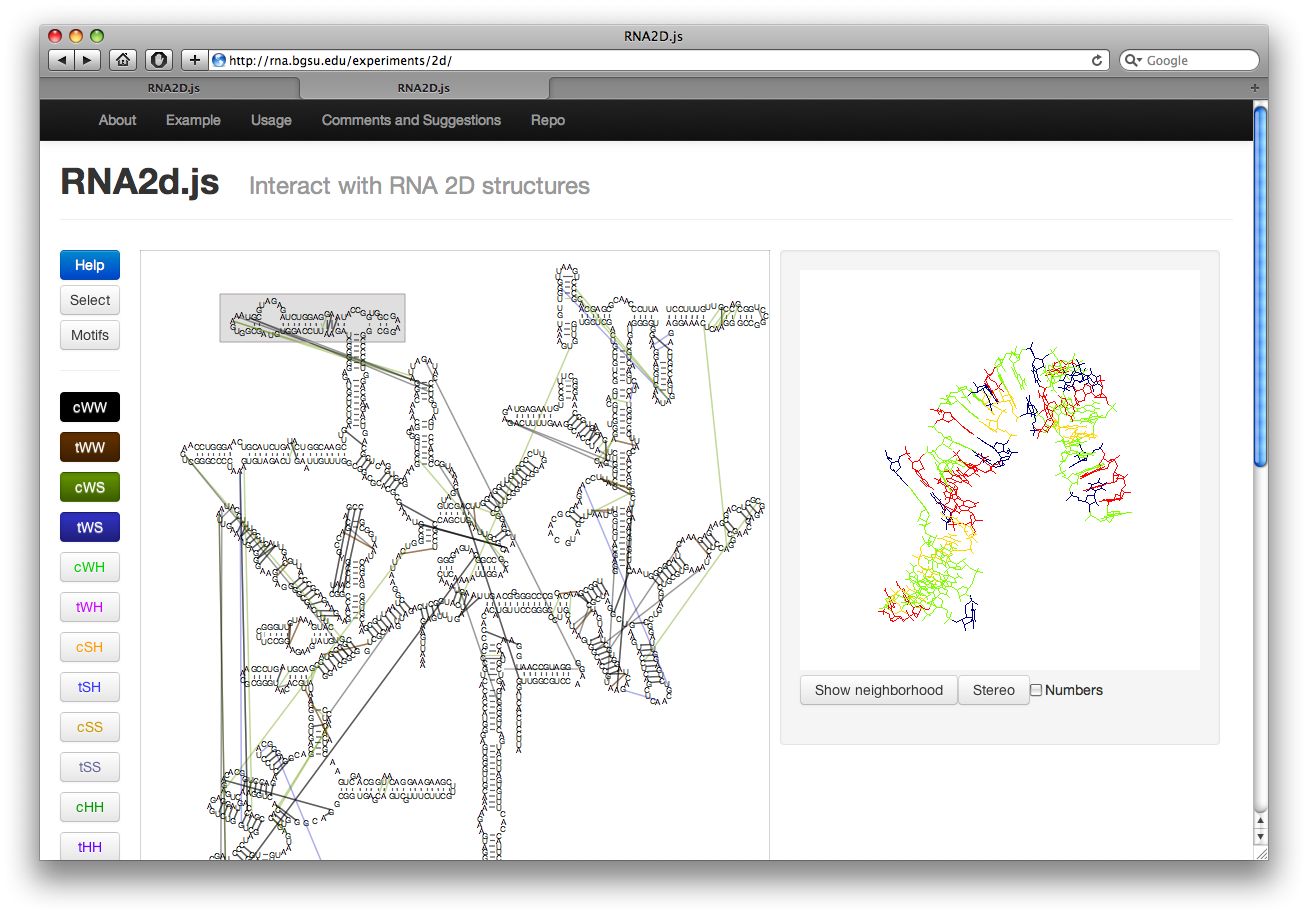The image size is (1308, 915).
Task: Click the add bookmark plus button
Action: (195, 60)
